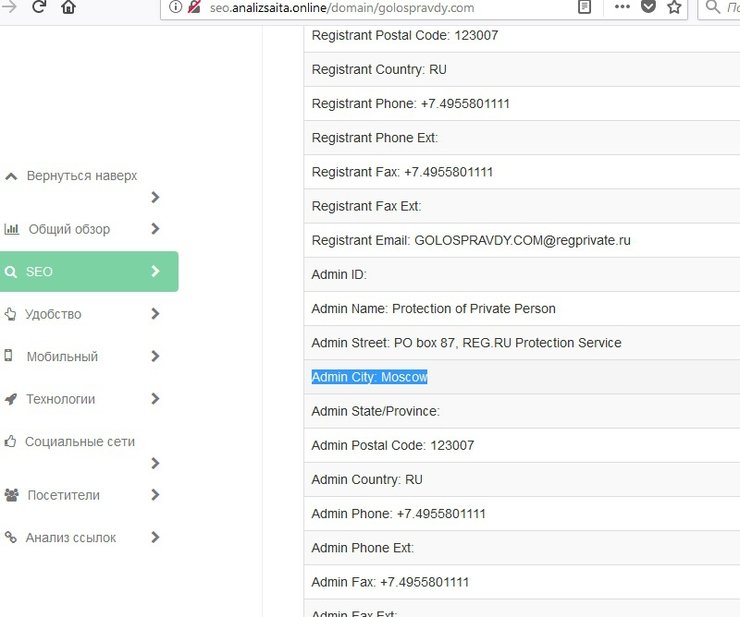Open the Мобильный sidebar item
The width and height of the screenshot is (740, 617).
point(62,357)
